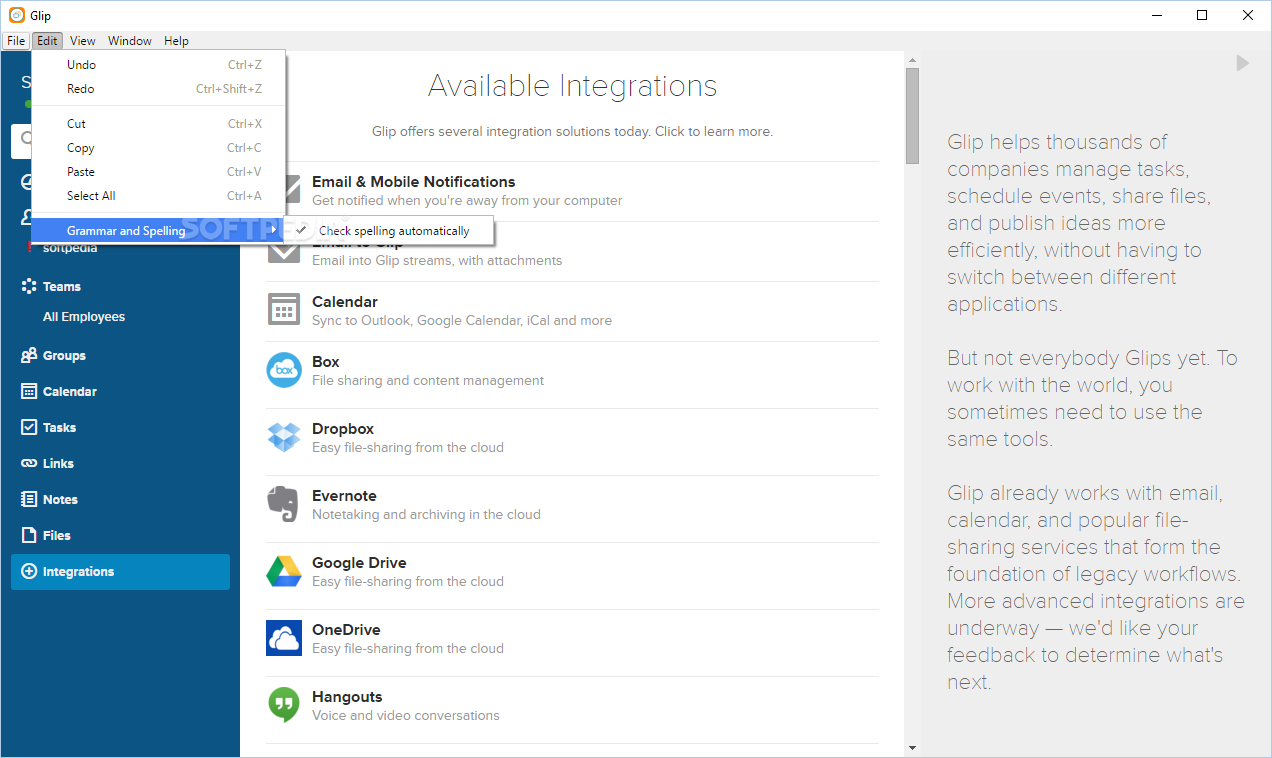Image resolution: width=1272 pixels, height=758 pixels.
Task: Open Tasks from the sidebar
Action: 59,428
